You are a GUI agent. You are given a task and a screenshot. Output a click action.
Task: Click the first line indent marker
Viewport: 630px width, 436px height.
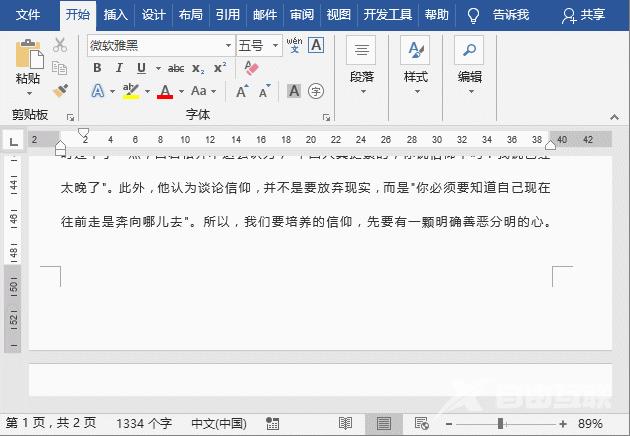click(x=84, y=133)
